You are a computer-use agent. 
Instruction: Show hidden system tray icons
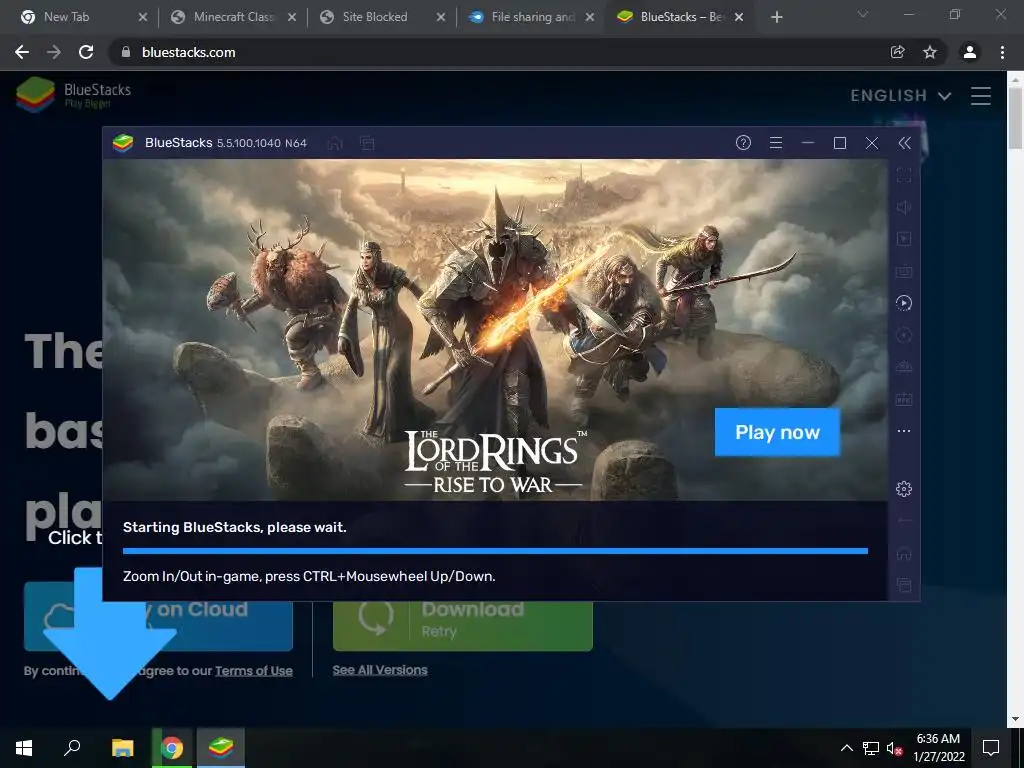[x=846, y=748]
